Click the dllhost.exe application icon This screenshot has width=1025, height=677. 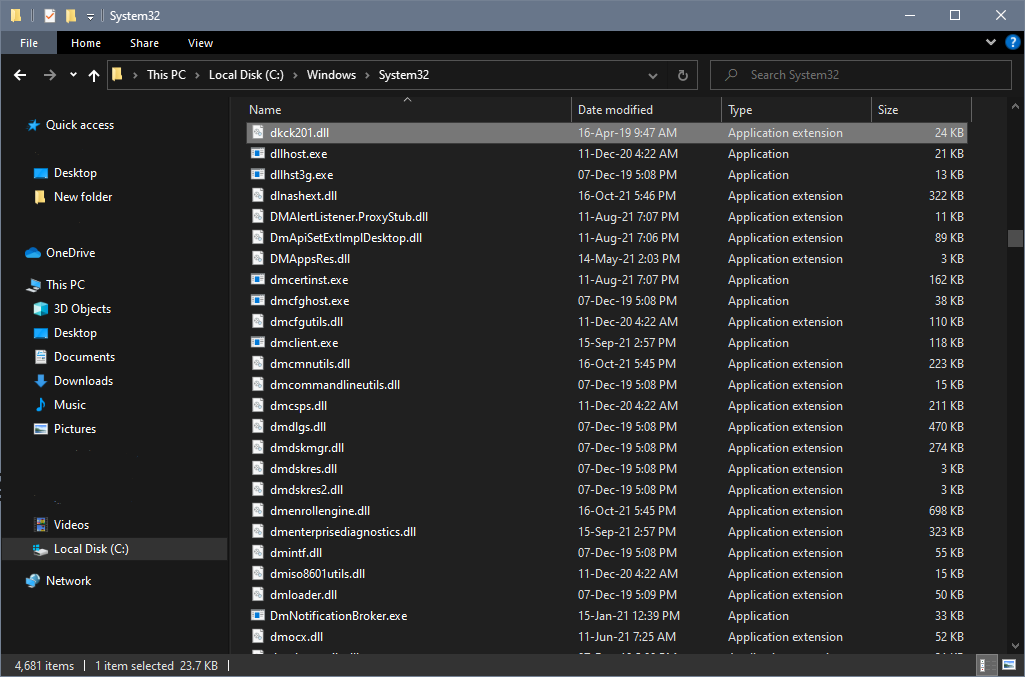[x=258, y=154]
